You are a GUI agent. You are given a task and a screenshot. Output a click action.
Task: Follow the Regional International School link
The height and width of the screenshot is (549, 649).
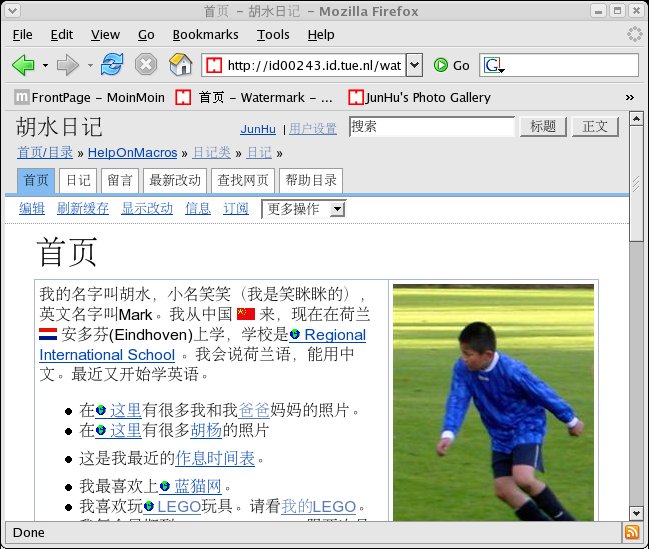pyautogui.click(x=333, y=335)
